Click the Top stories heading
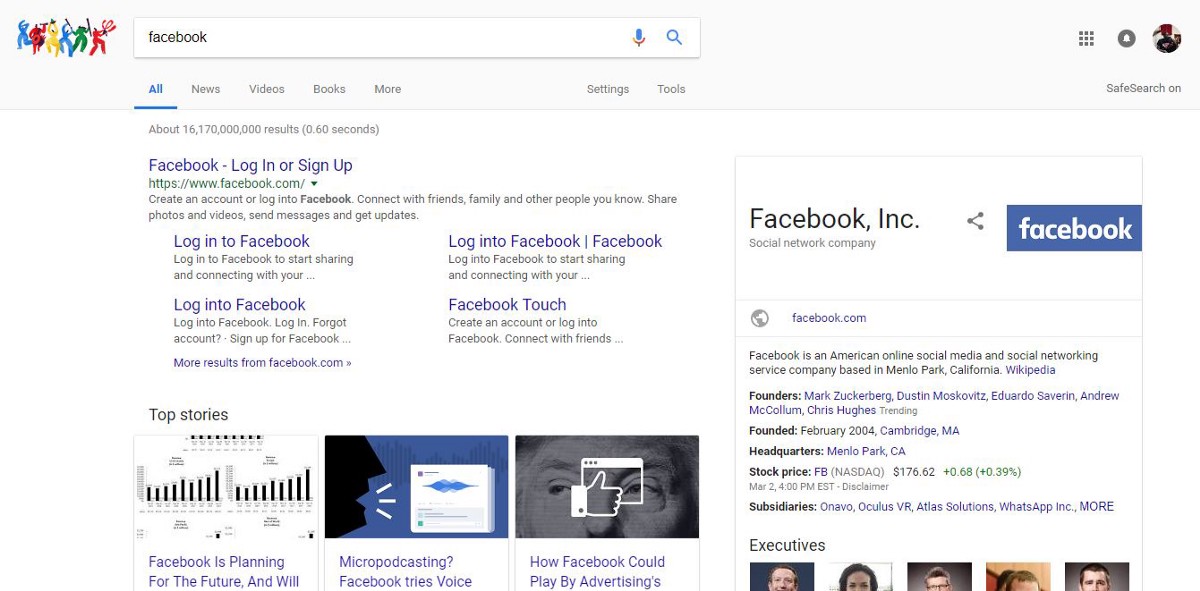This screenshot has height=591, width=1200. click(188, 415)
